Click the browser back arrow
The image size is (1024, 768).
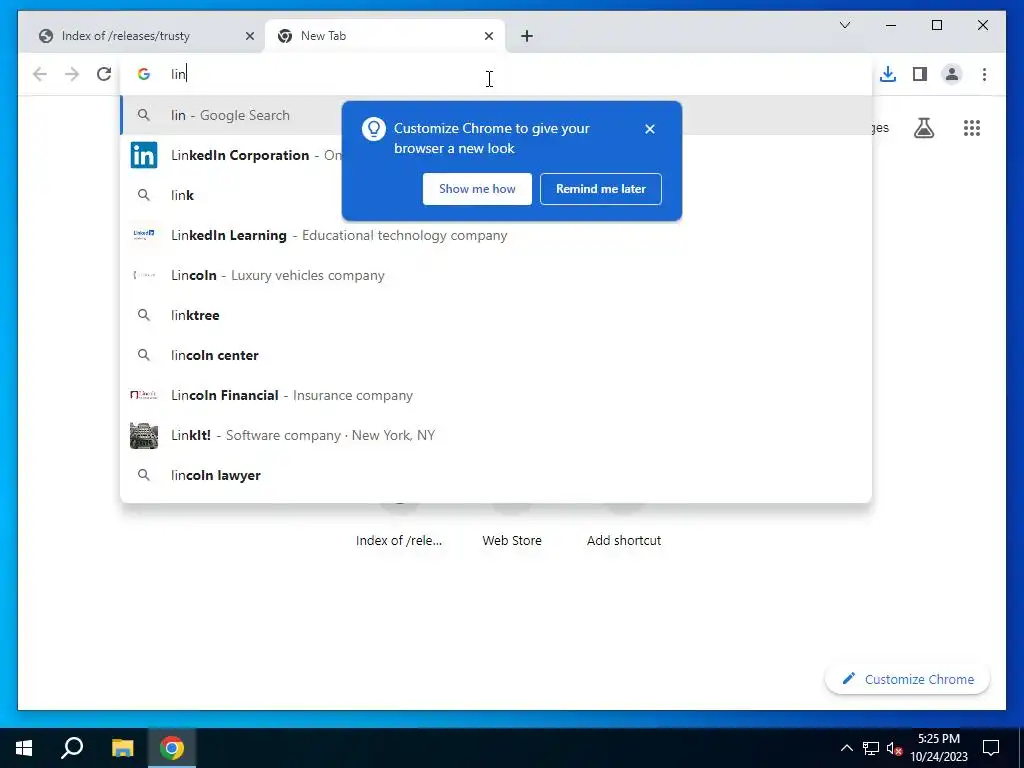click(x=40, y=74)
